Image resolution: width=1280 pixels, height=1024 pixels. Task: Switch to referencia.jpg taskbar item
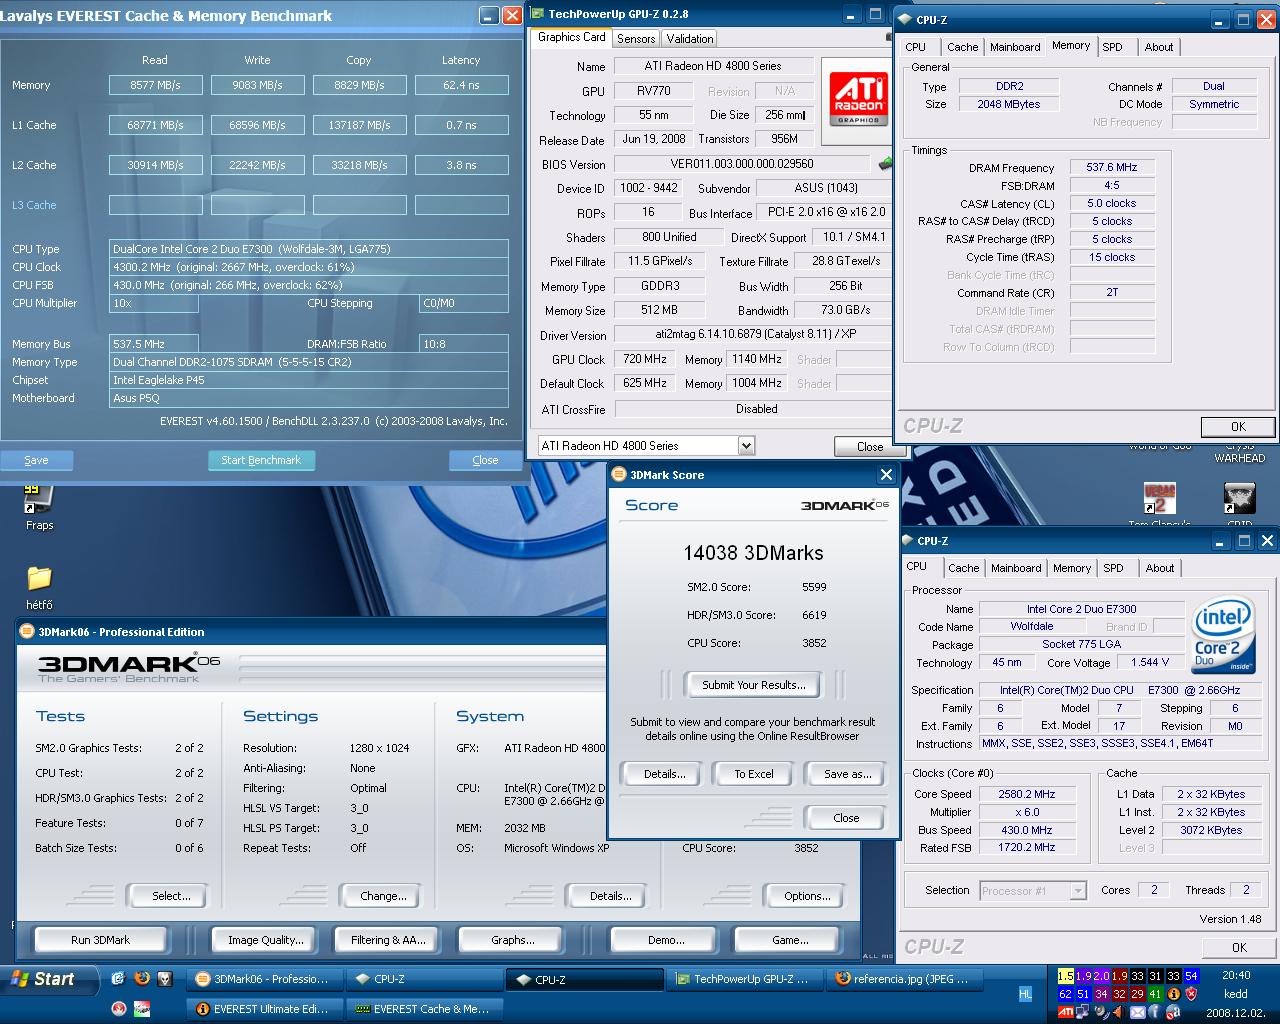click(905, 979)
